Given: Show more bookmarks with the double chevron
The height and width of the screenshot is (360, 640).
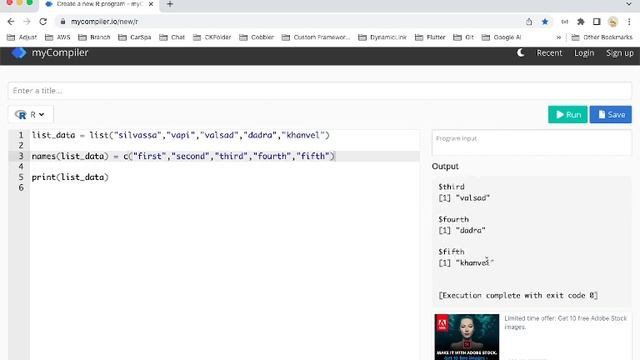Looking at the screenshot, I should coord(559,37).
